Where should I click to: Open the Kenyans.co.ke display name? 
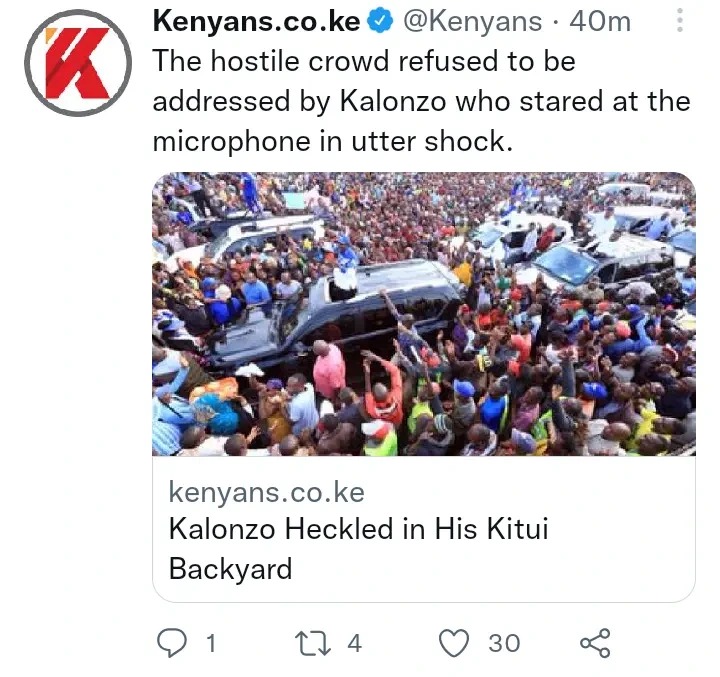click(x=257, y=22)
